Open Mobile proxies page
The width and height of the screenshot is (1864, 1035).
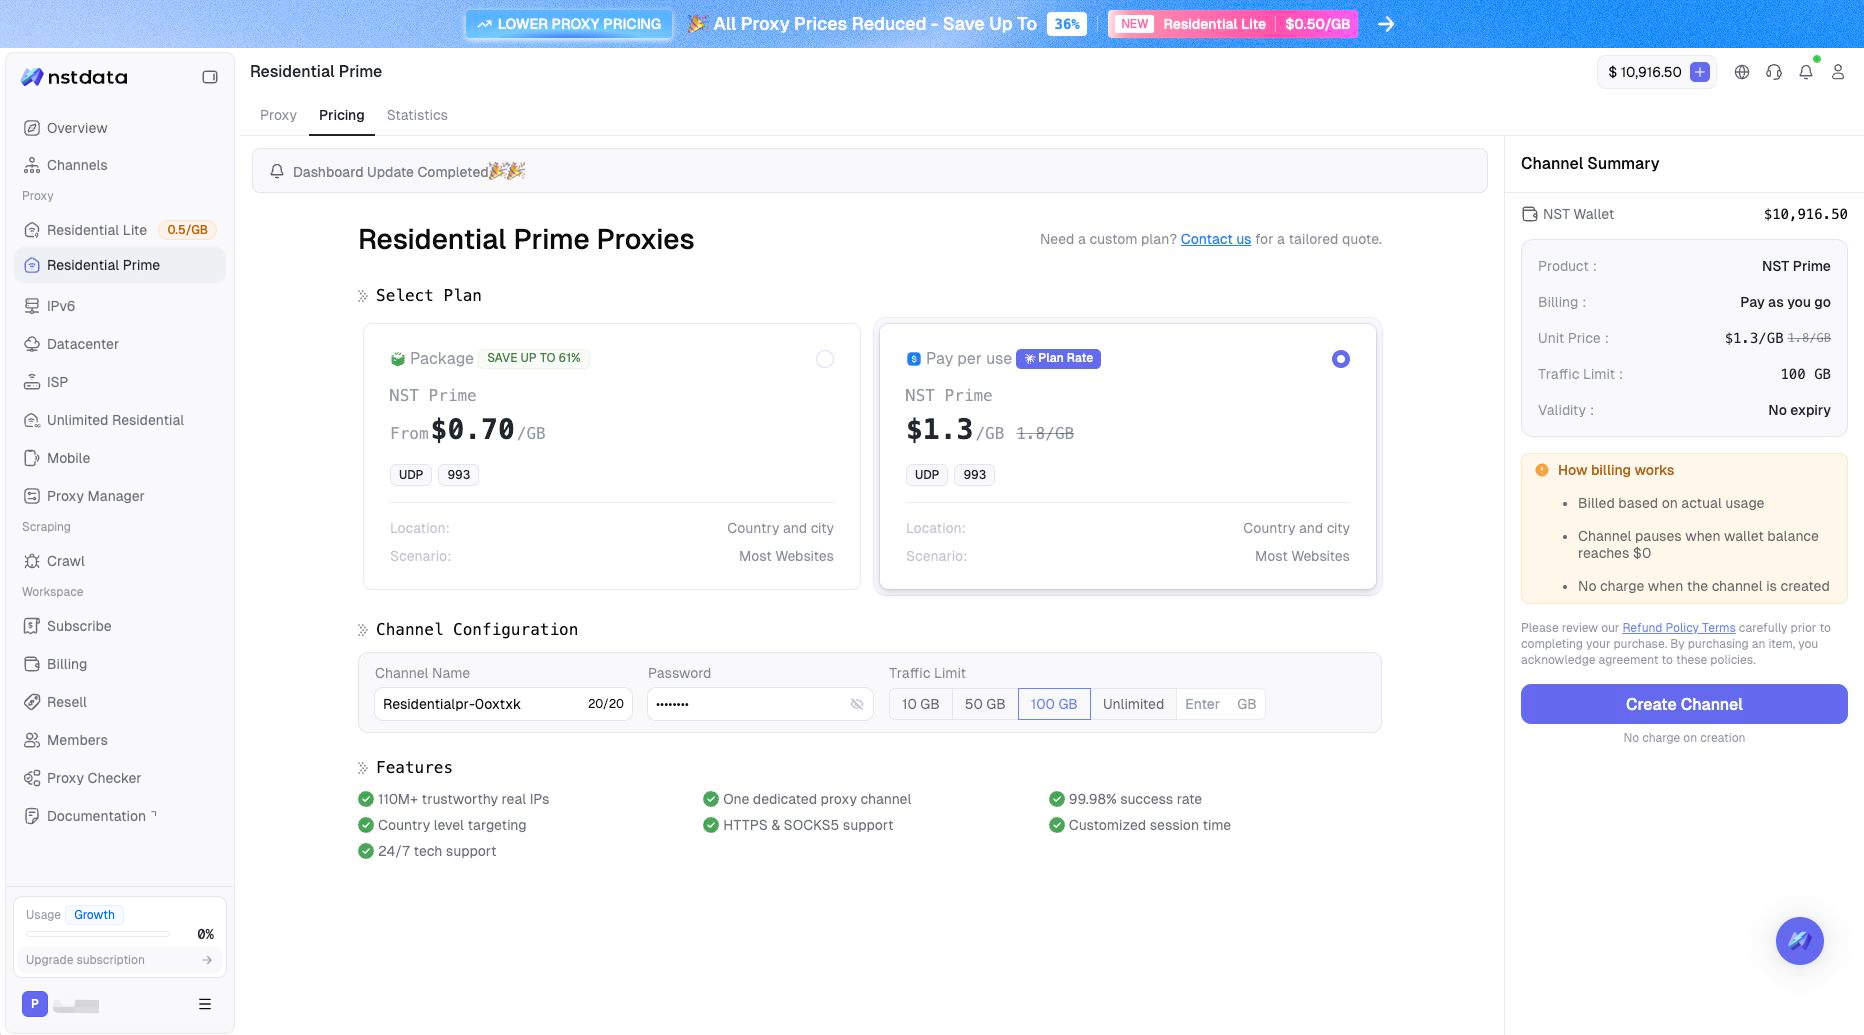[120, 458]
